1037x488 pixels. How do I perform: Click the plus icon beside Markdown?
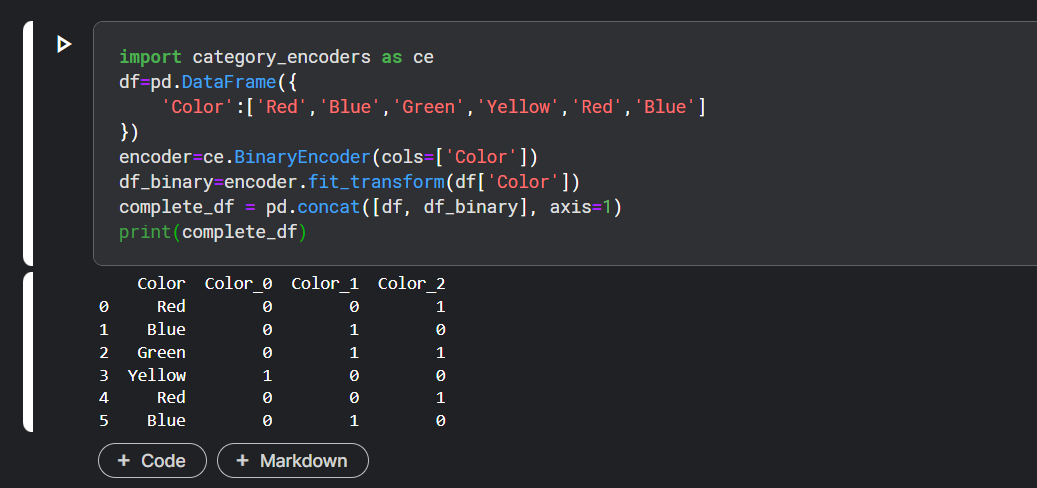coord(242,461)
